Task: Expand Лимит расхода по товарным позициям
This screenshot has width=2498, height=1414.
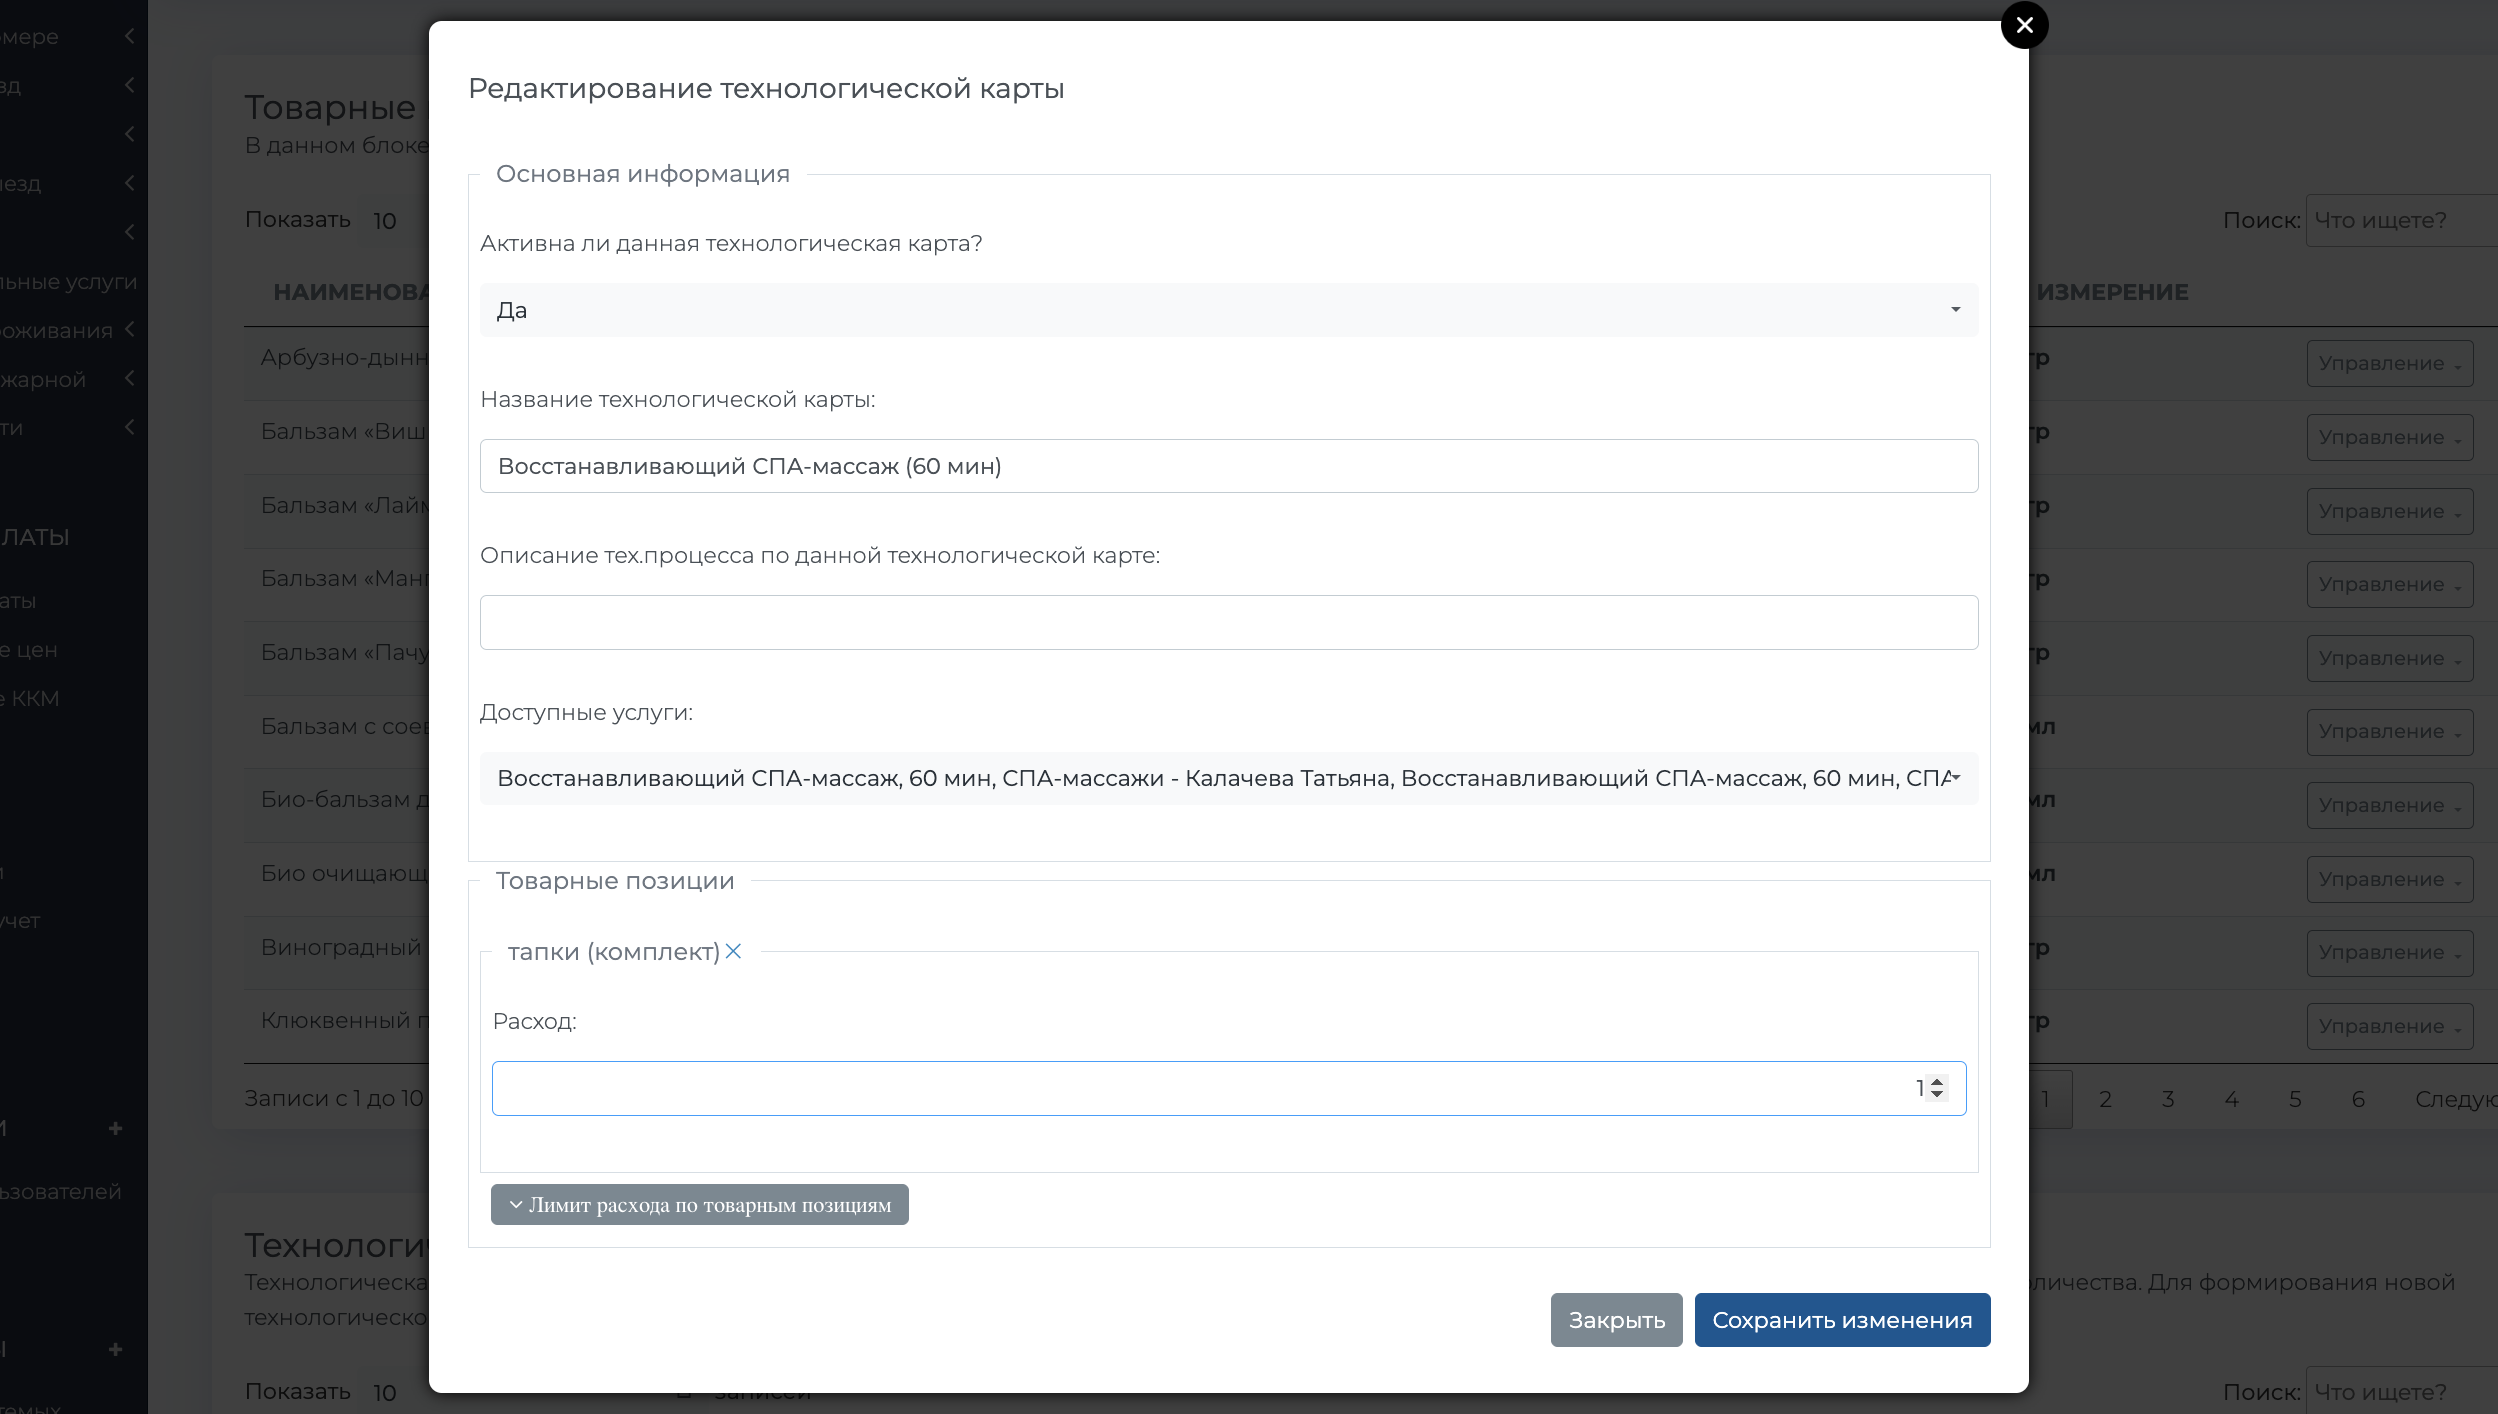Action: (x=699, y=1205)
